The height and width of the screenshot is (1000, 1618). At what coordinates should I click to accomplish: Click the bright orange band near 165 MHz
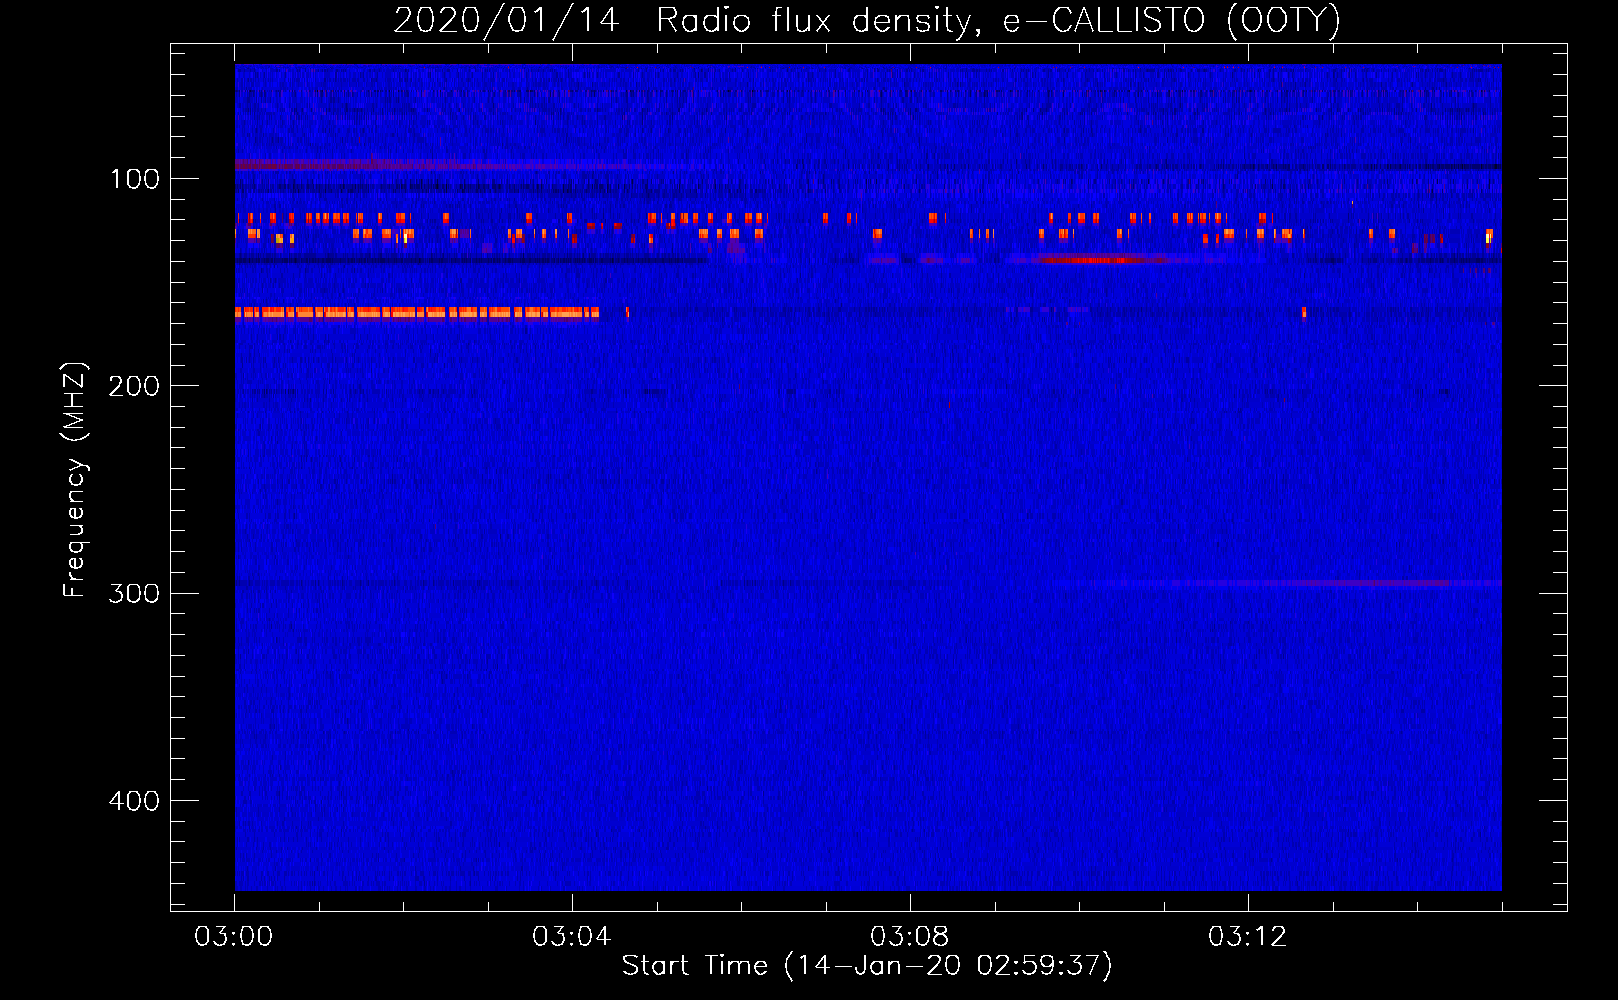pos(417,313)
